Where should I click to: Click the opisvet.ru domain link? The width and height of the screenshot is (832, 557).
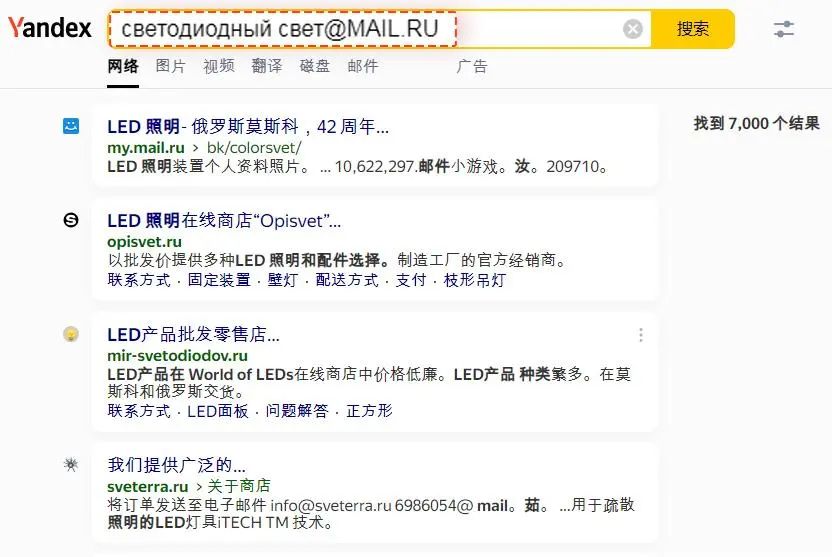[144, 242]
